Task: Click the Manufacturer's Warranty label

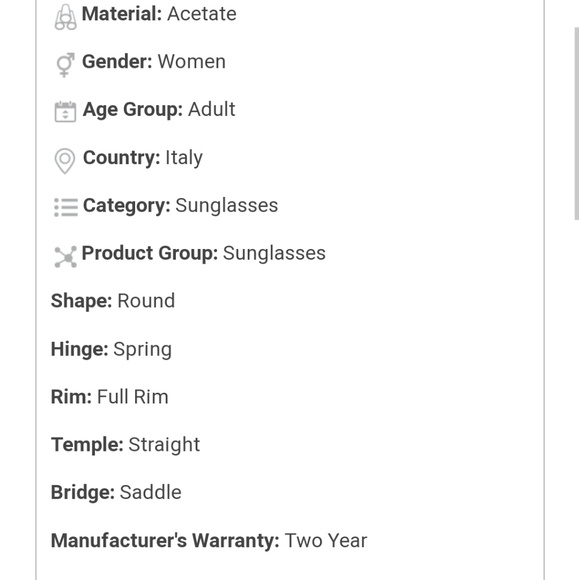Action: (x=165, y=540)
